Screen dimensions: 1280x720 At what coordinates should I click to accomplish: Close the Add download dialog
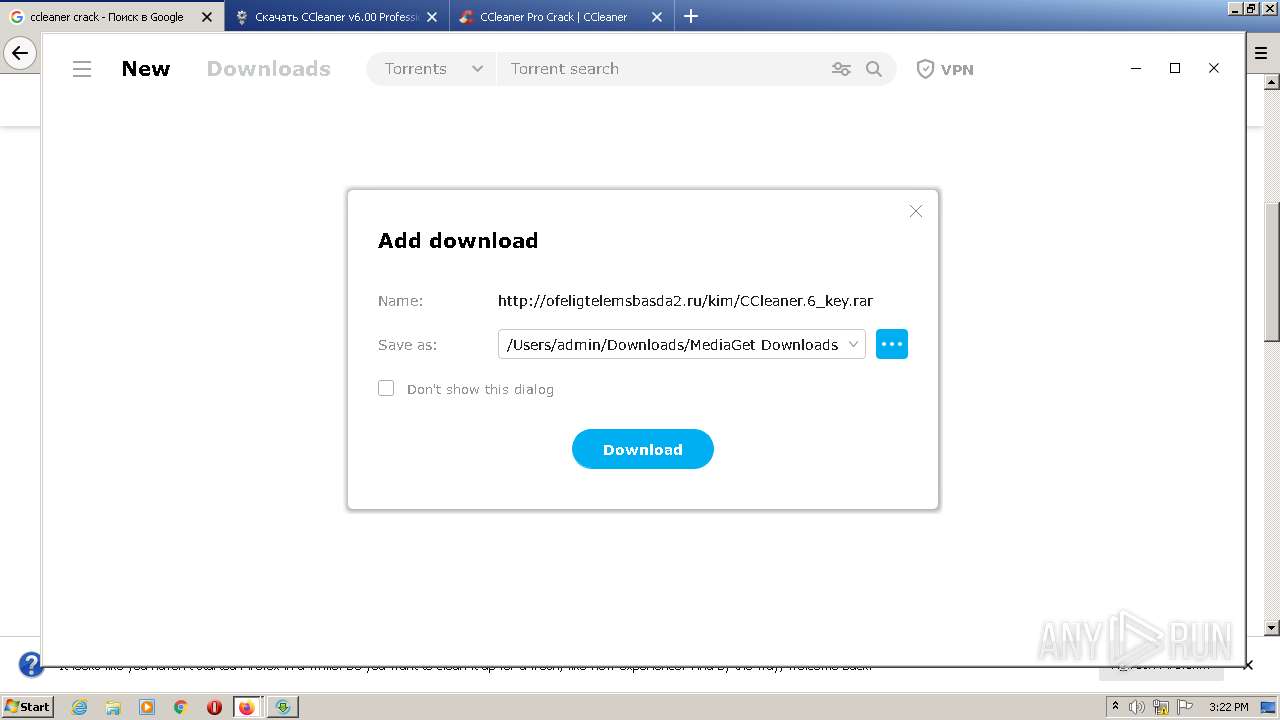point(916,211)
